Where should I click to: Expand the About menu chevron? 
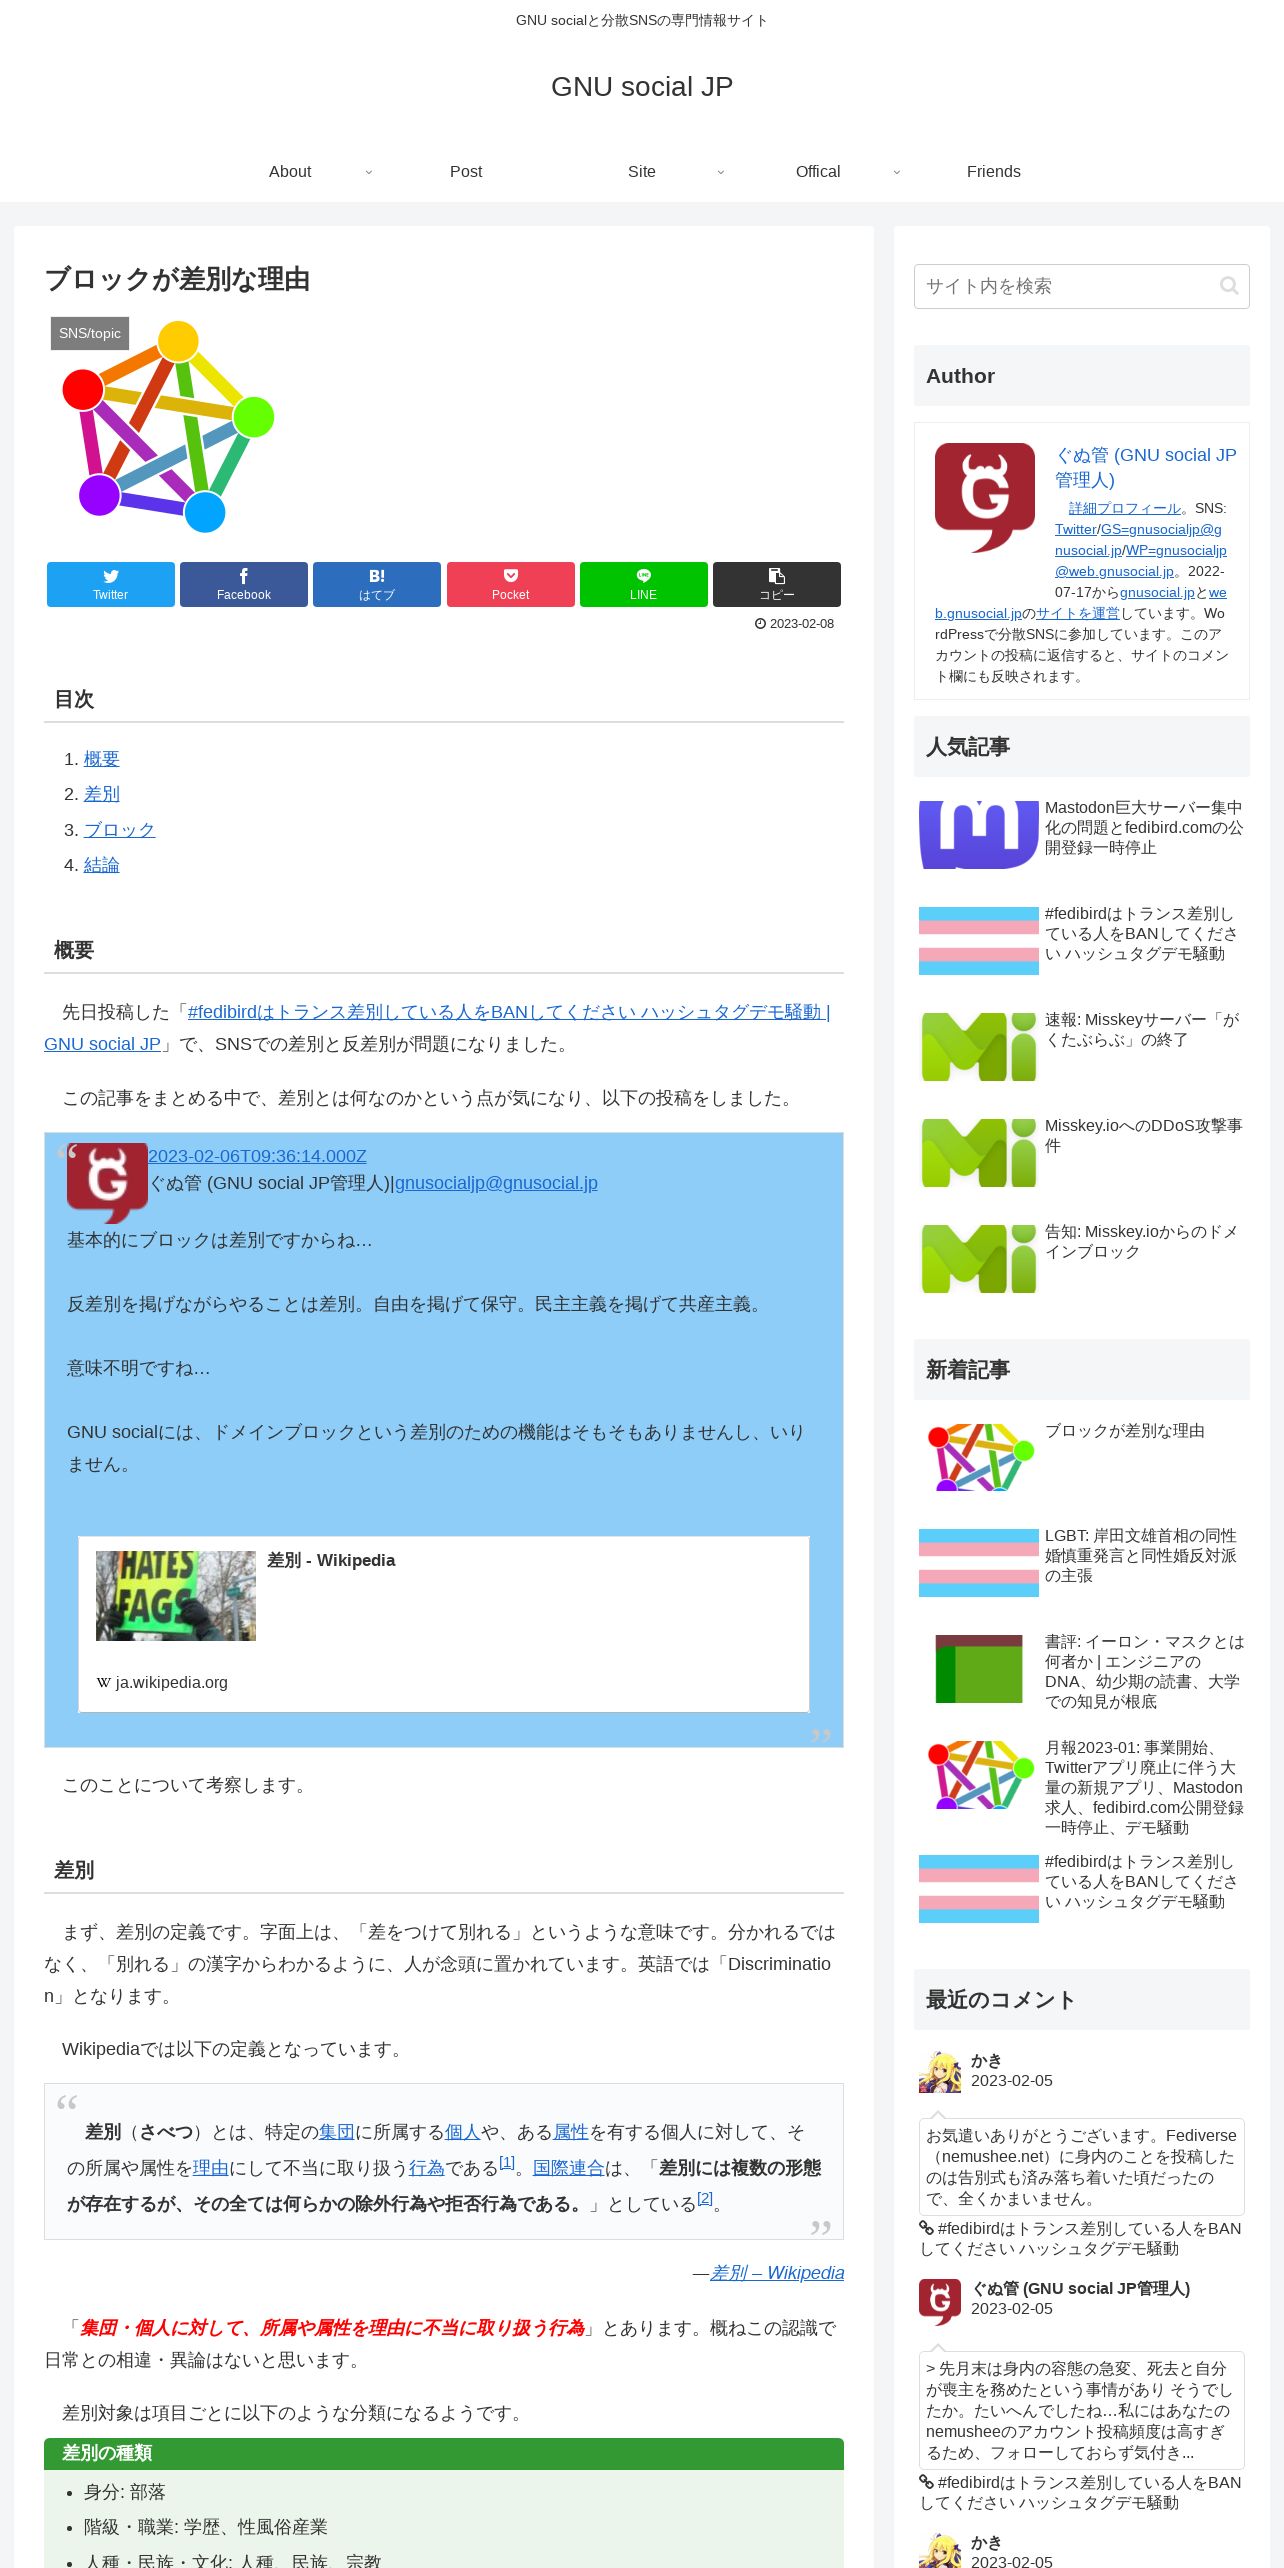368,172
